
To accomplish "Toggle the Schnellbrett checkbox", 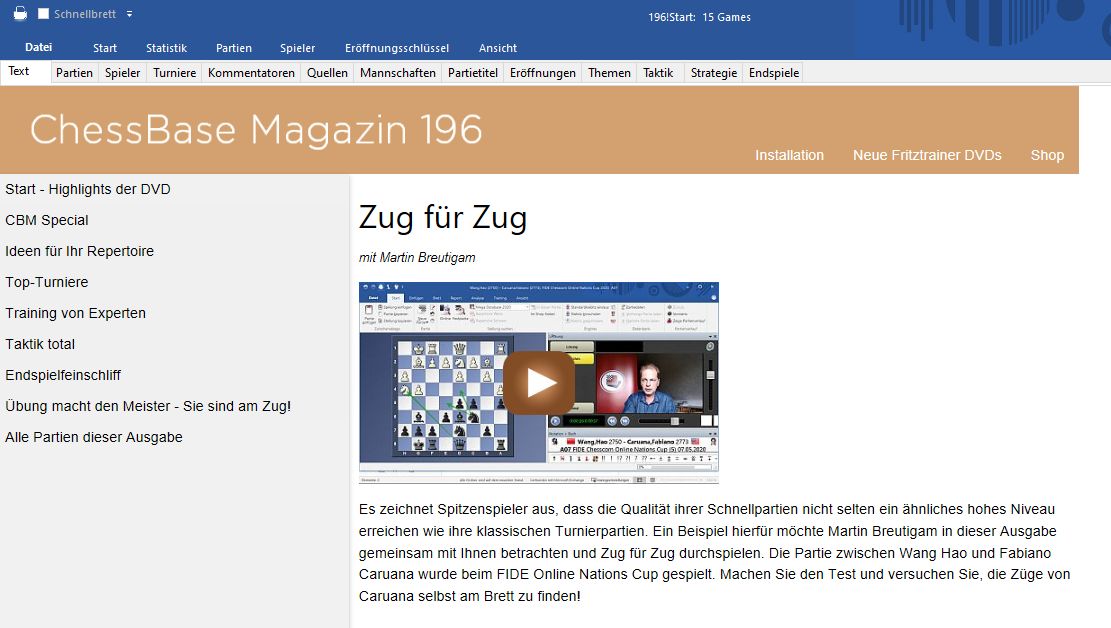I will 43,14.
